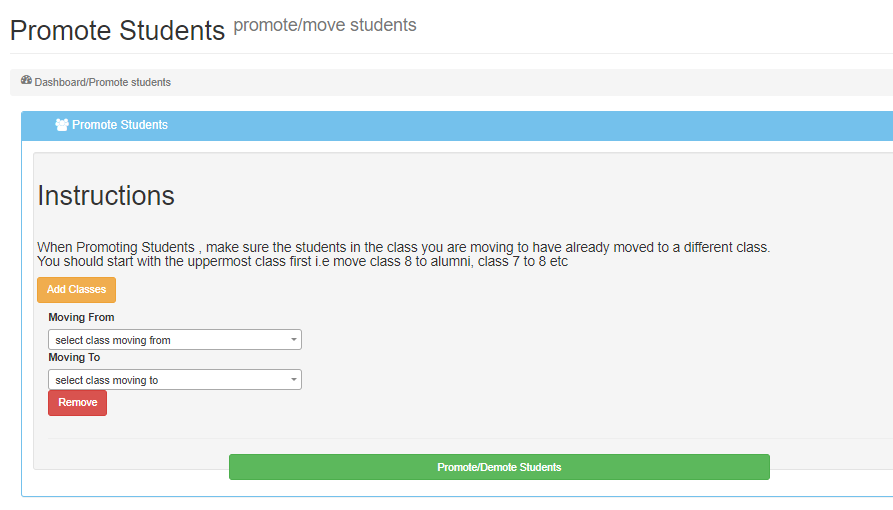Image resolution: width=893 pixels, height=510 pixels.
Task: Open the Dashboard/Promote students breadcrumb link
Action: [x=103, y=82]
